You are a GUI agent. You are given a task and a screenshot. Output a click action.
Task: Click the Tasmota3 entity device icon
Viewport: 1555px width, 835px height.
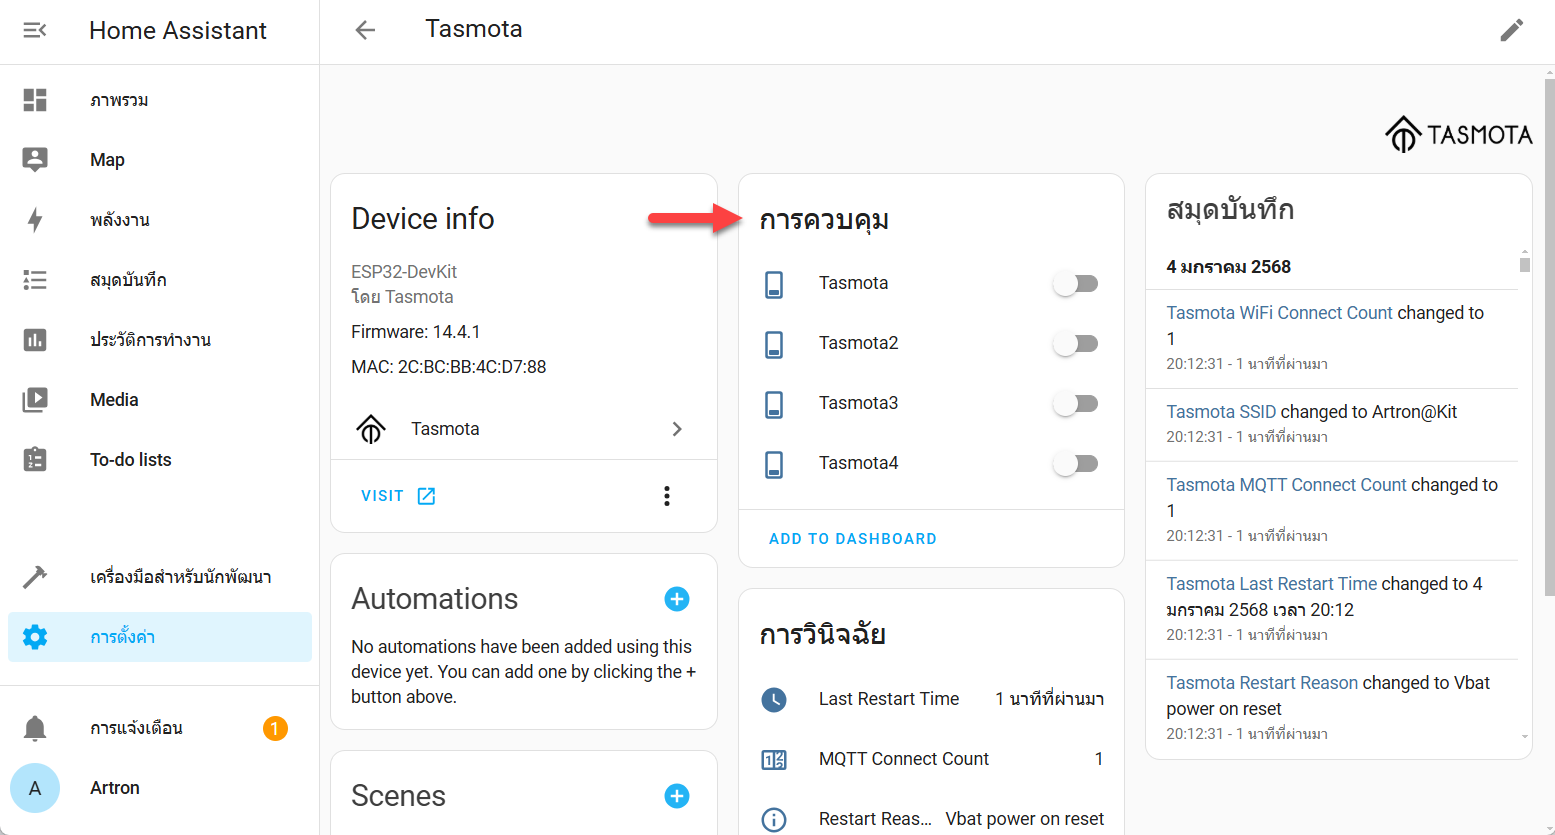(774, 405)
